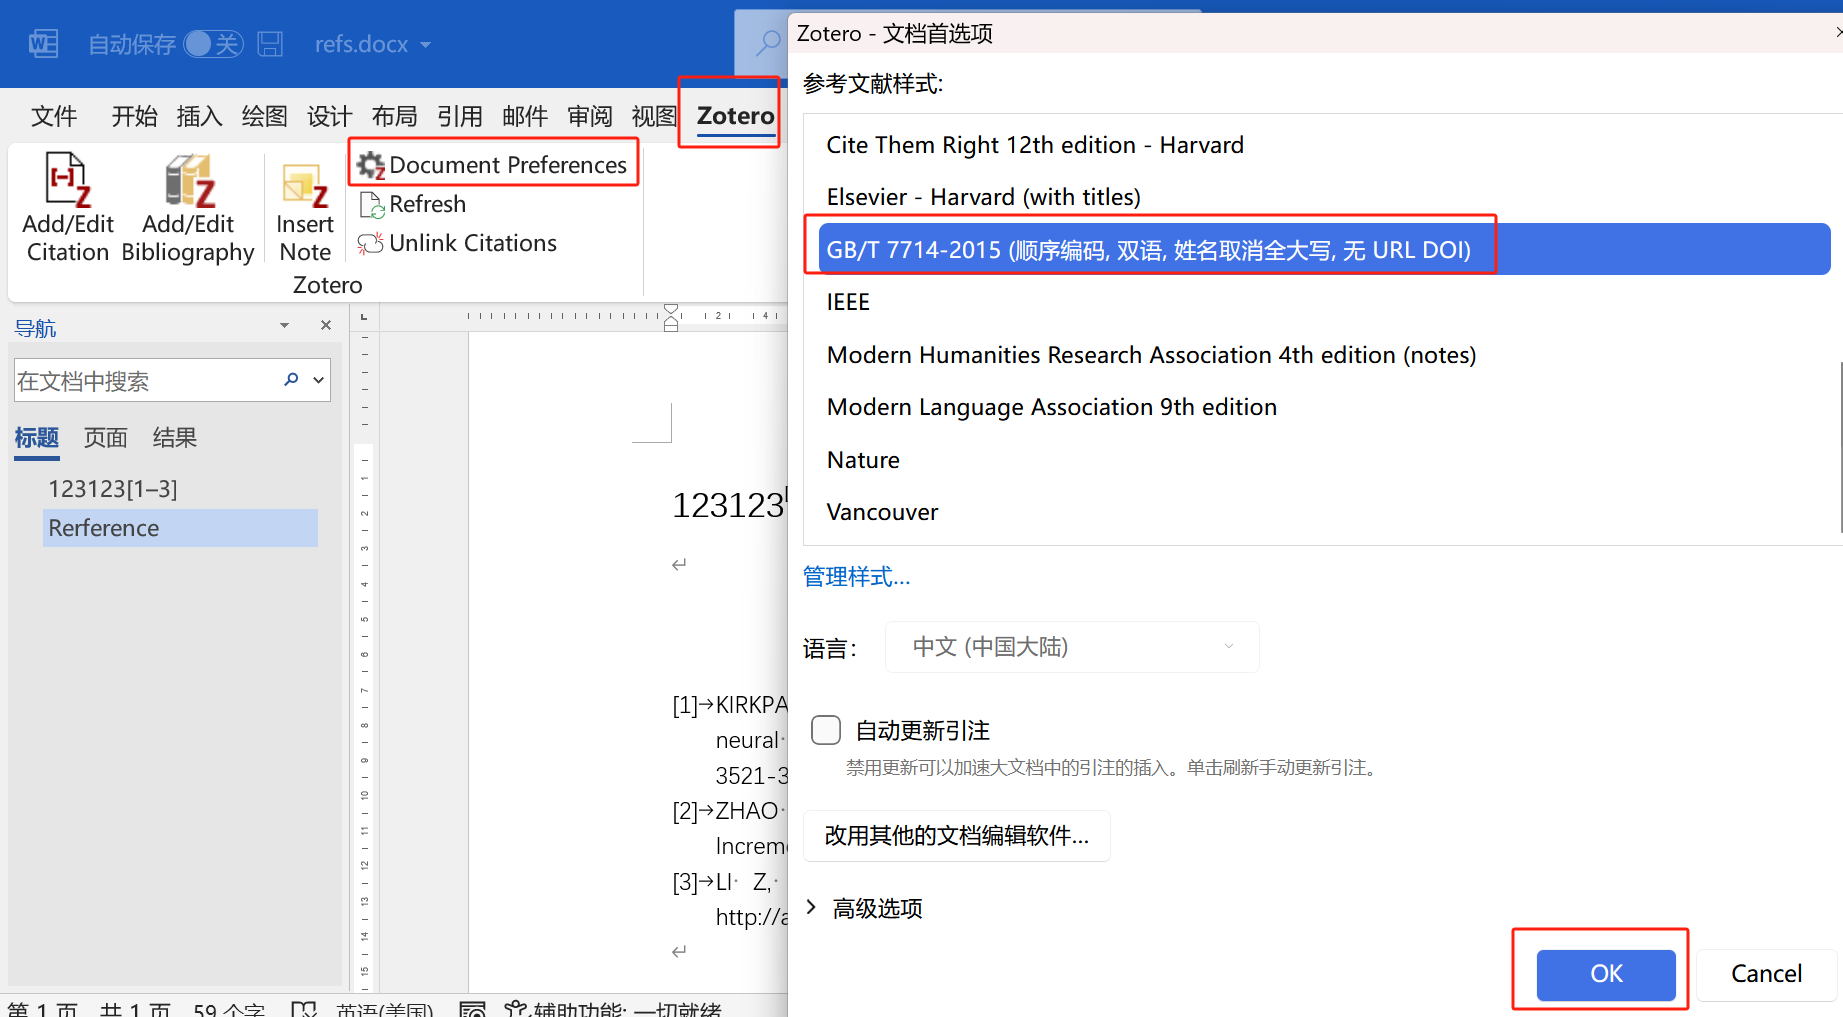Click the accessibility status icon
This screenshot has width=1843, height=1017.
[x=516, y=1009]
